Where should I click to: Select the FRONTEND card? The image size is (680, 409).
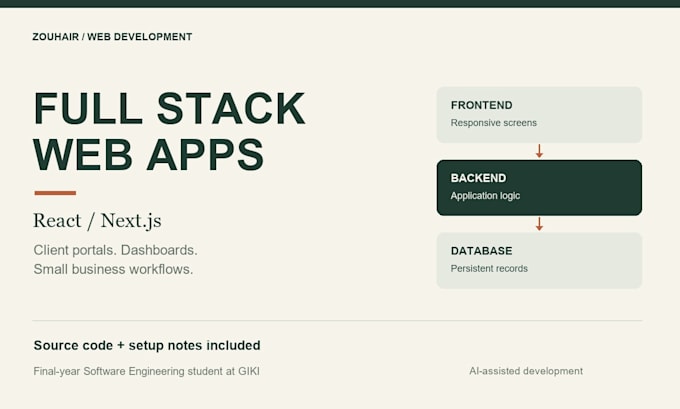[539, 115]
